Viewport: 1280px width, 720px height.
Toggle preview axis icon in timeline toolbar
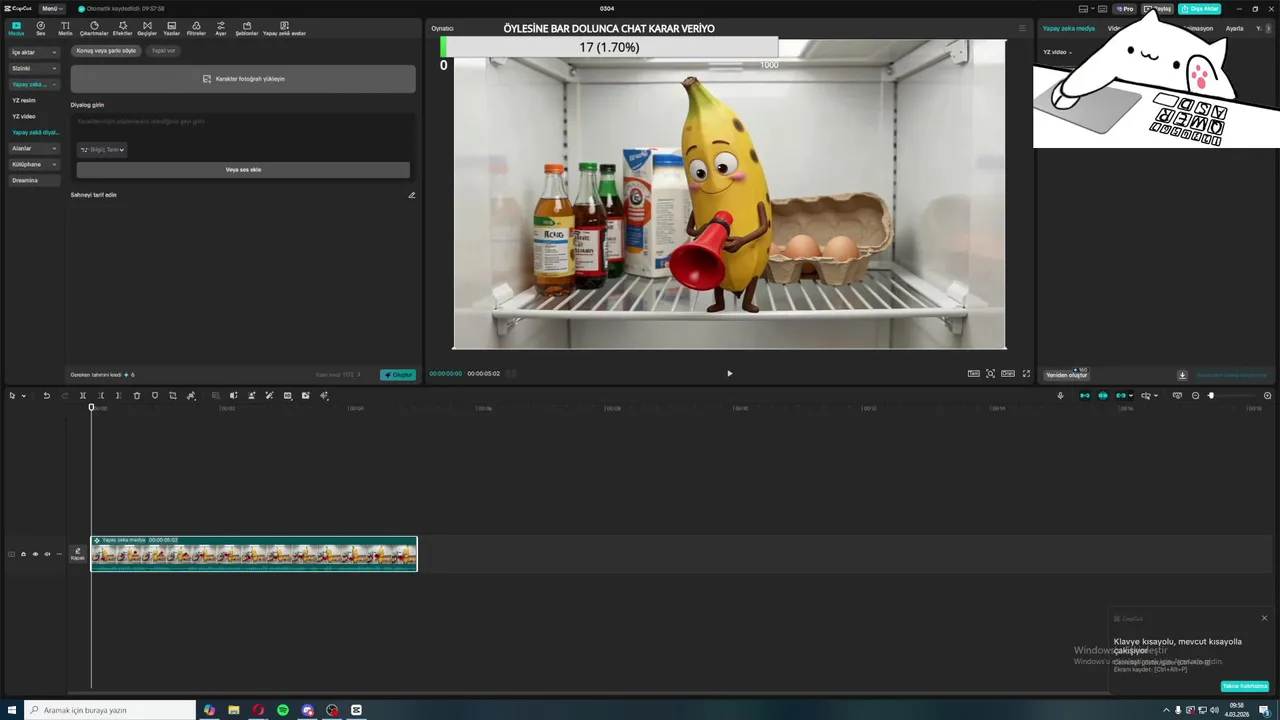tap(1146, 396)
